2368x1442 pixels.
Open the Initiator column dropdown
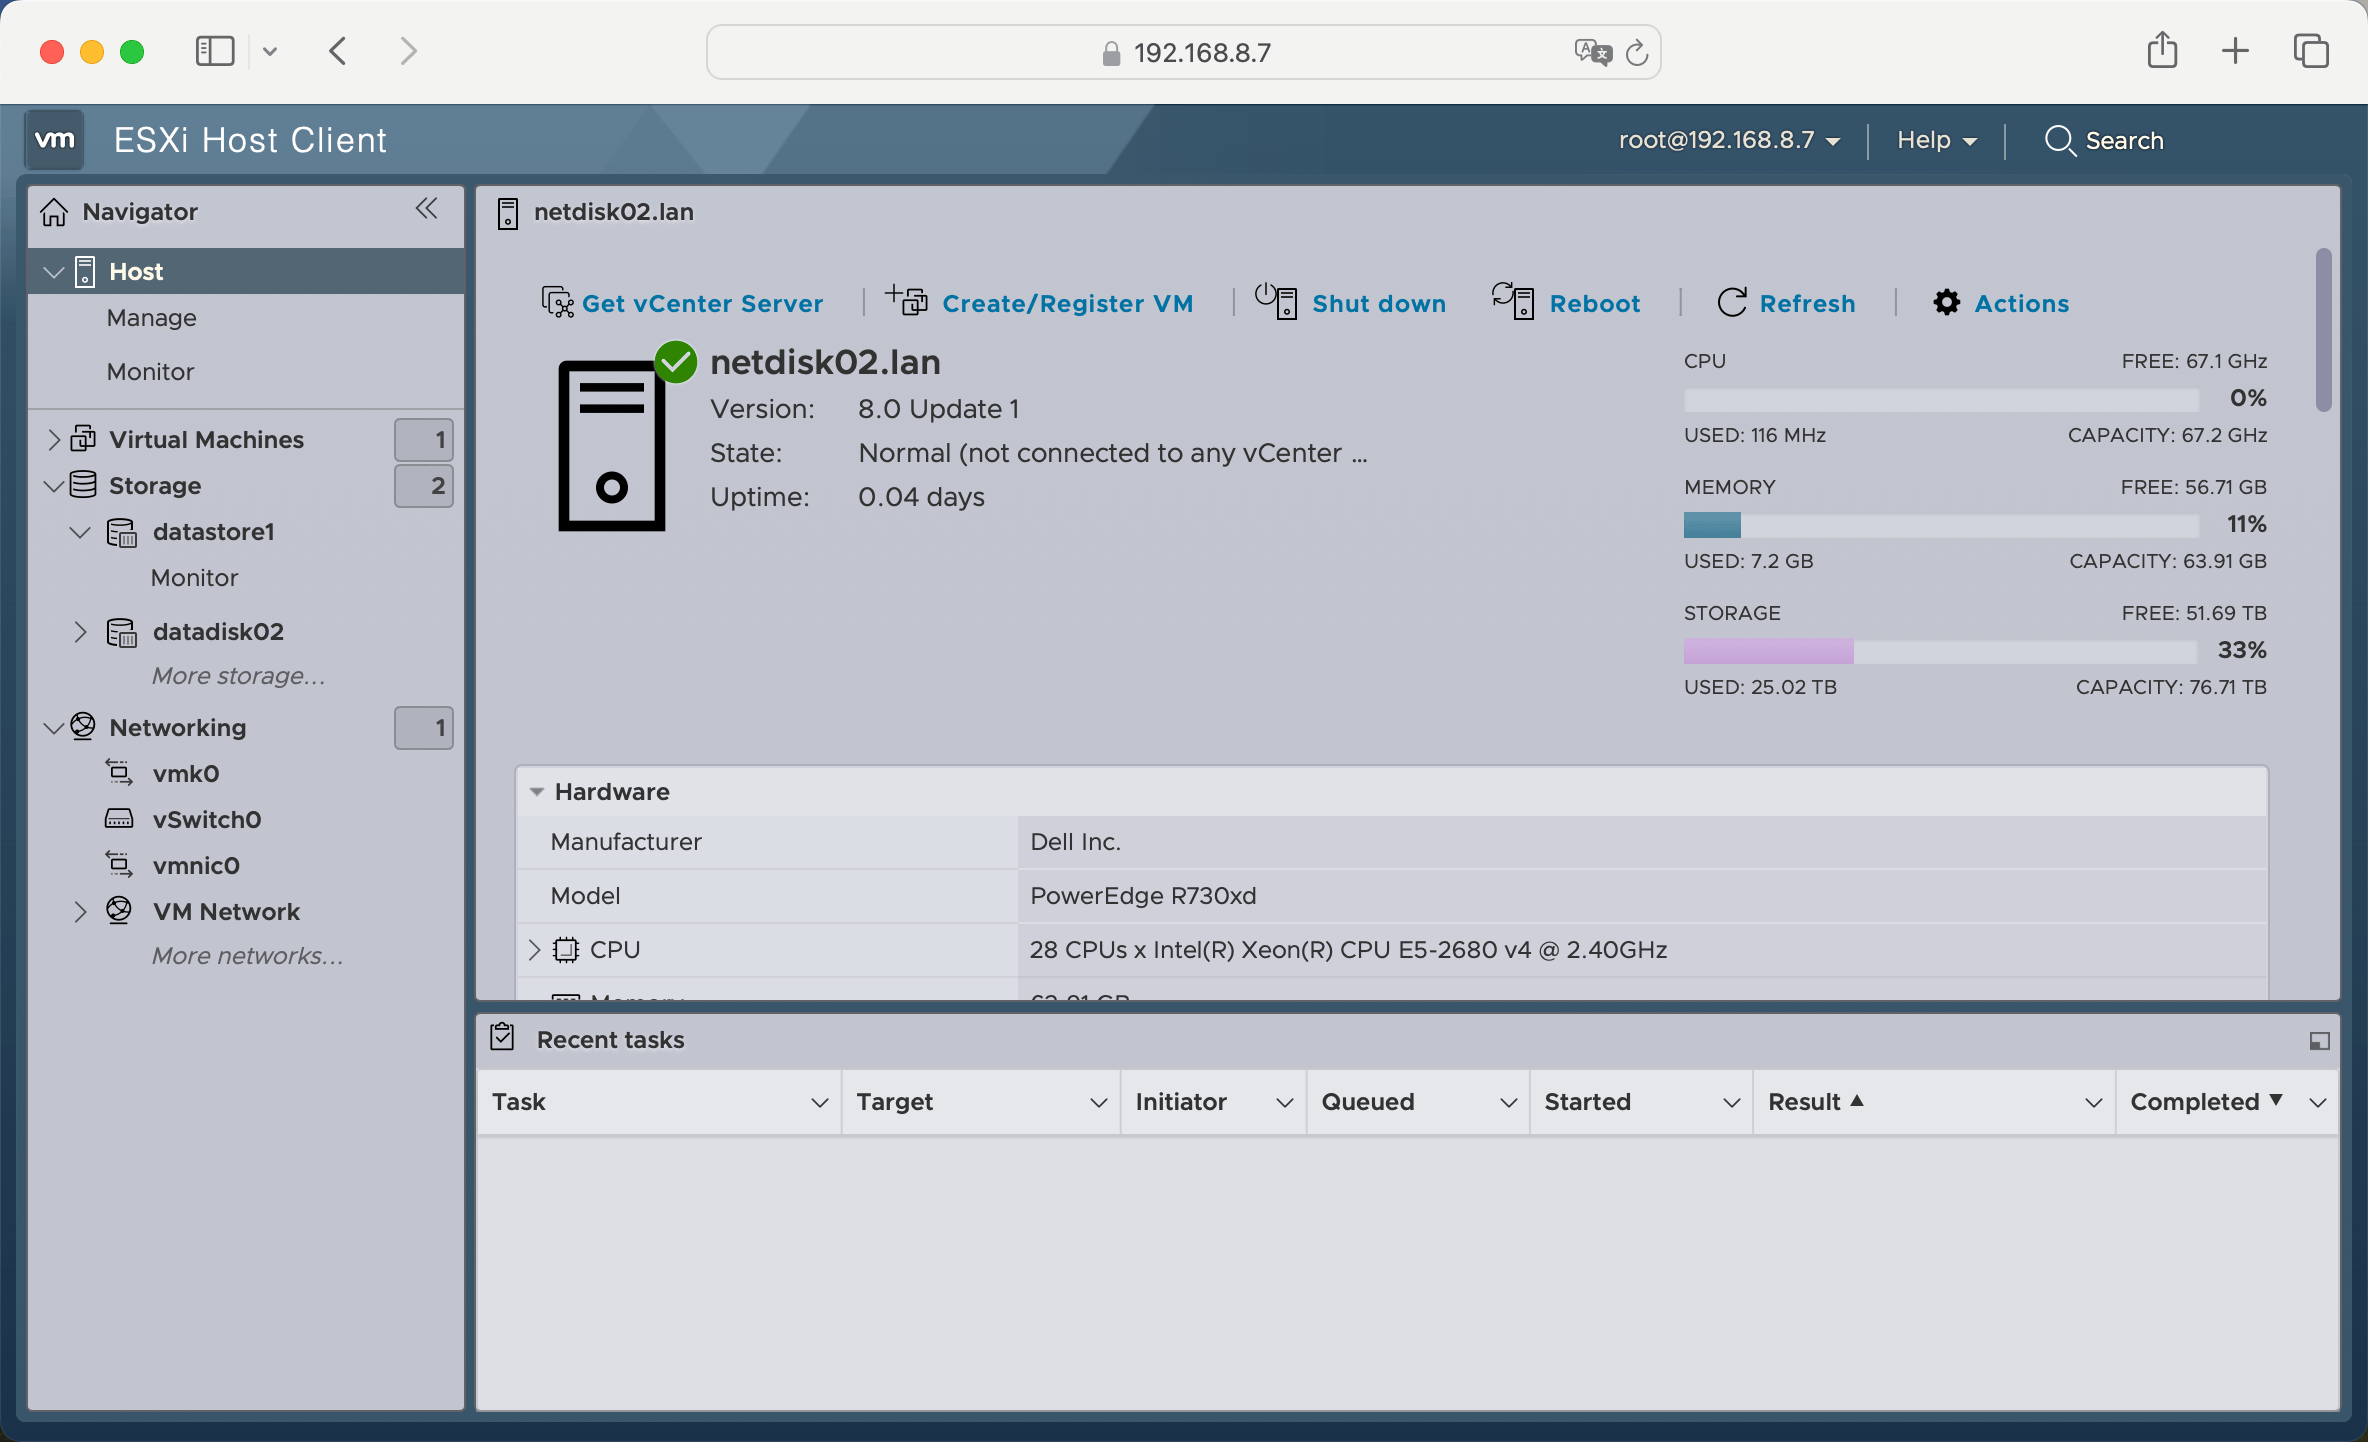pos(1285,1102)
